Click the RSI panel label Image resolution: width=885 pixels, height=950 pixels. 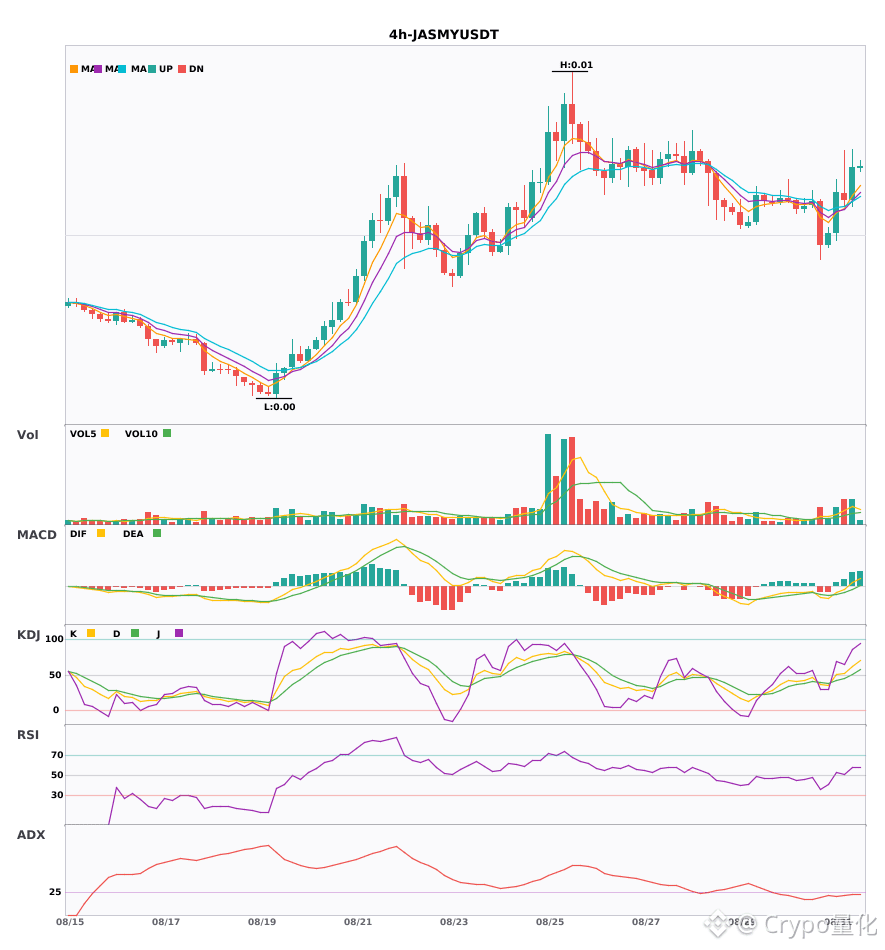pyautogui.click(x=28, y=735)
